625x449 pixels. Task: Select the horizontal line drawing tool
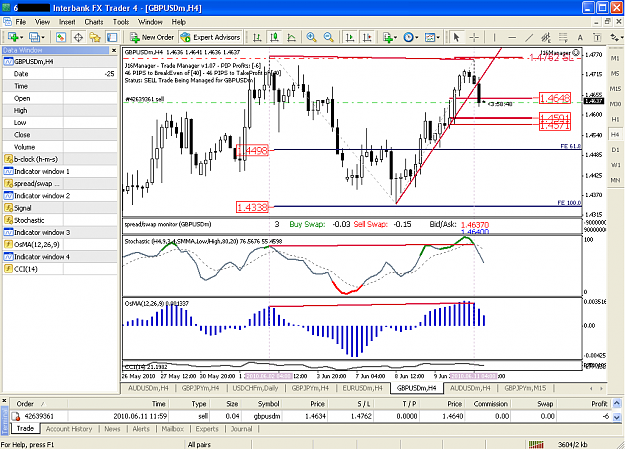512,37
